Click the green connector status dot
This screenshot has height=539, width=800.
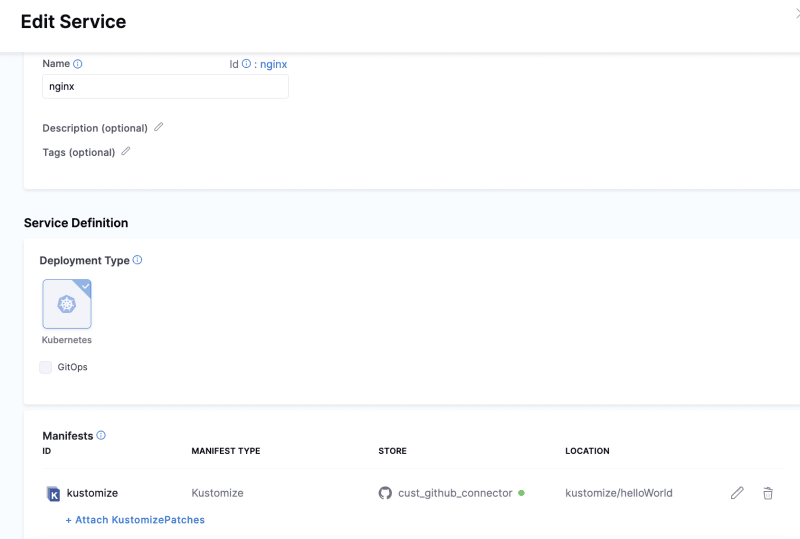click(521, 493)
